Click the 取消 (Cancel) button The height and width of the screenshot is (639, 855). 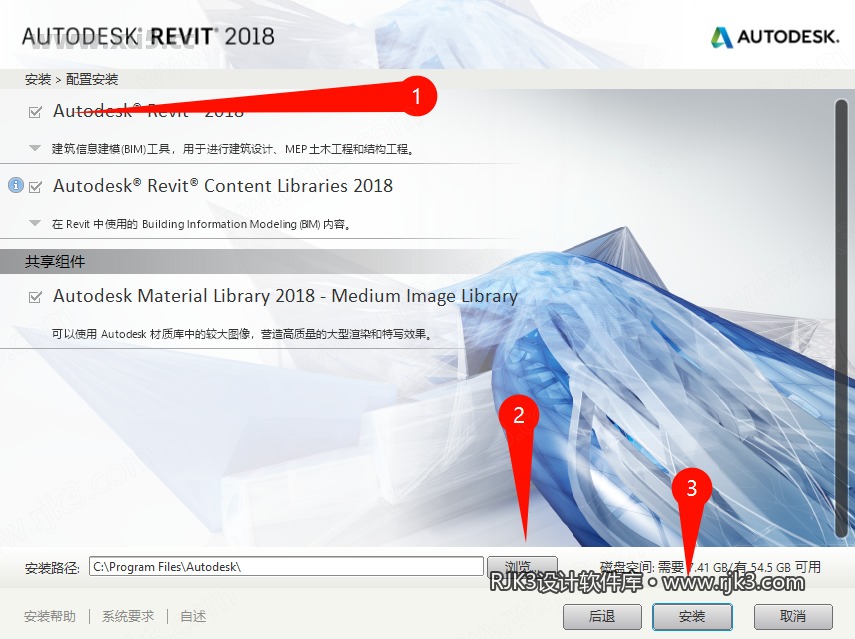point(793,617)
